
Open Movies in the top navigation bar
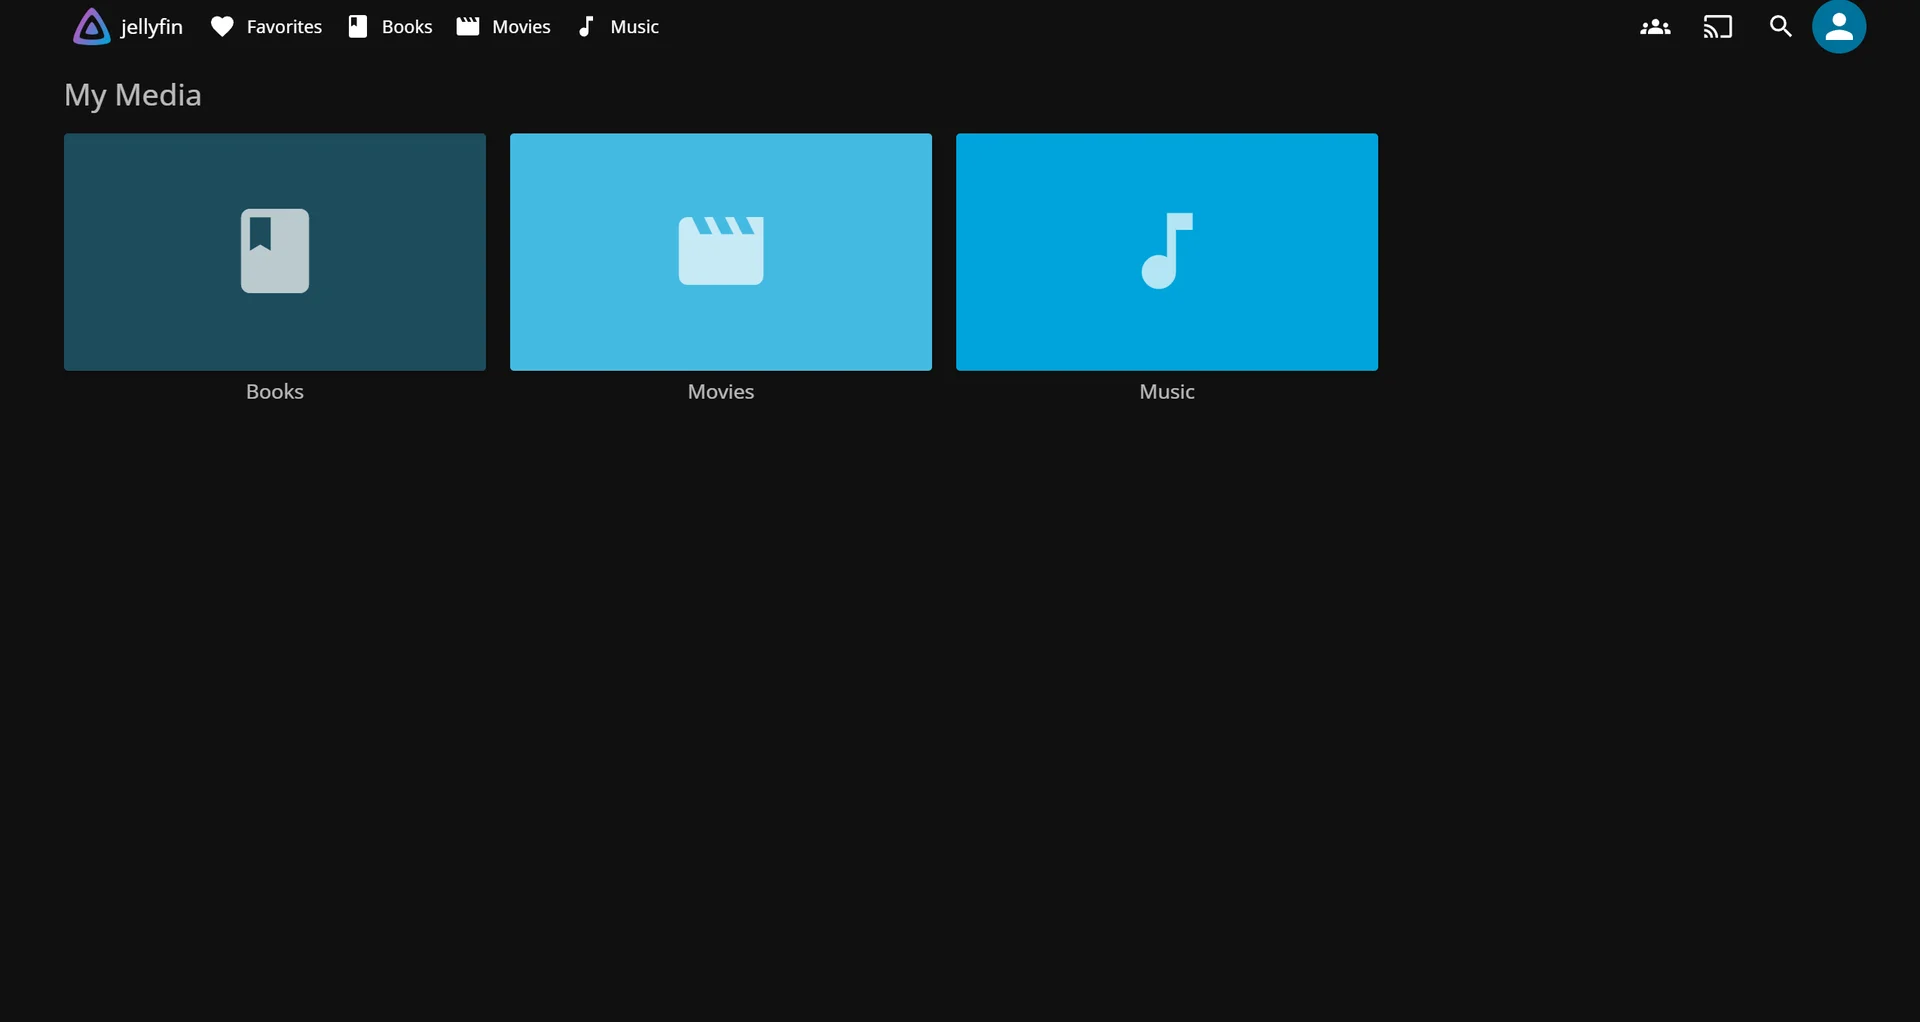point(504,27)
